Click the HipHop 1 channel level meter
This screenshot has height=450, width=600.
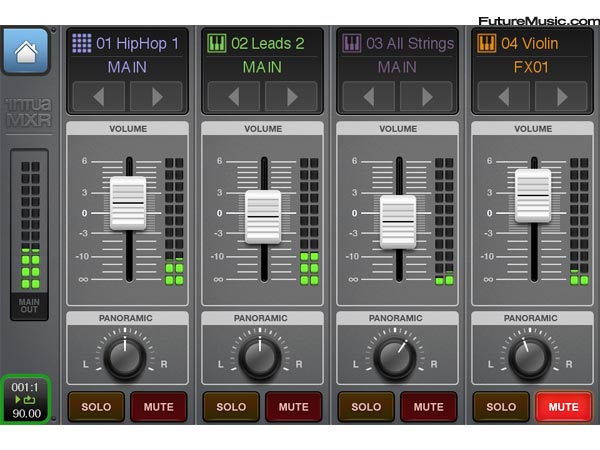(174, 222)
